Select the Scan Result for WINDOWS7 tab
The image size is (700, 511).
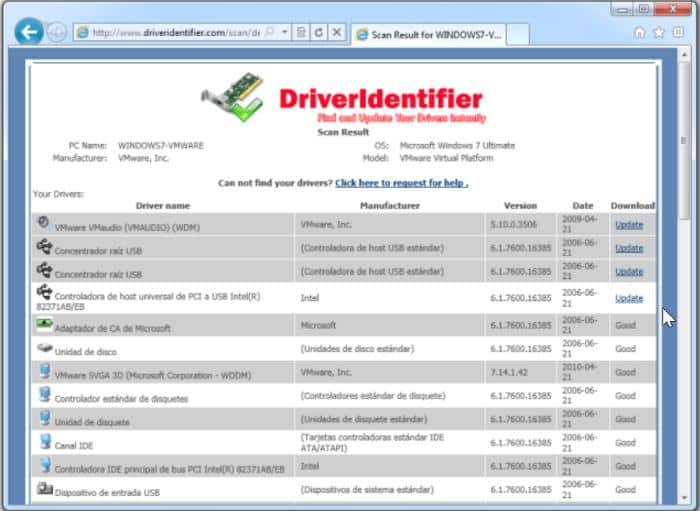click(x=429, y=35)
